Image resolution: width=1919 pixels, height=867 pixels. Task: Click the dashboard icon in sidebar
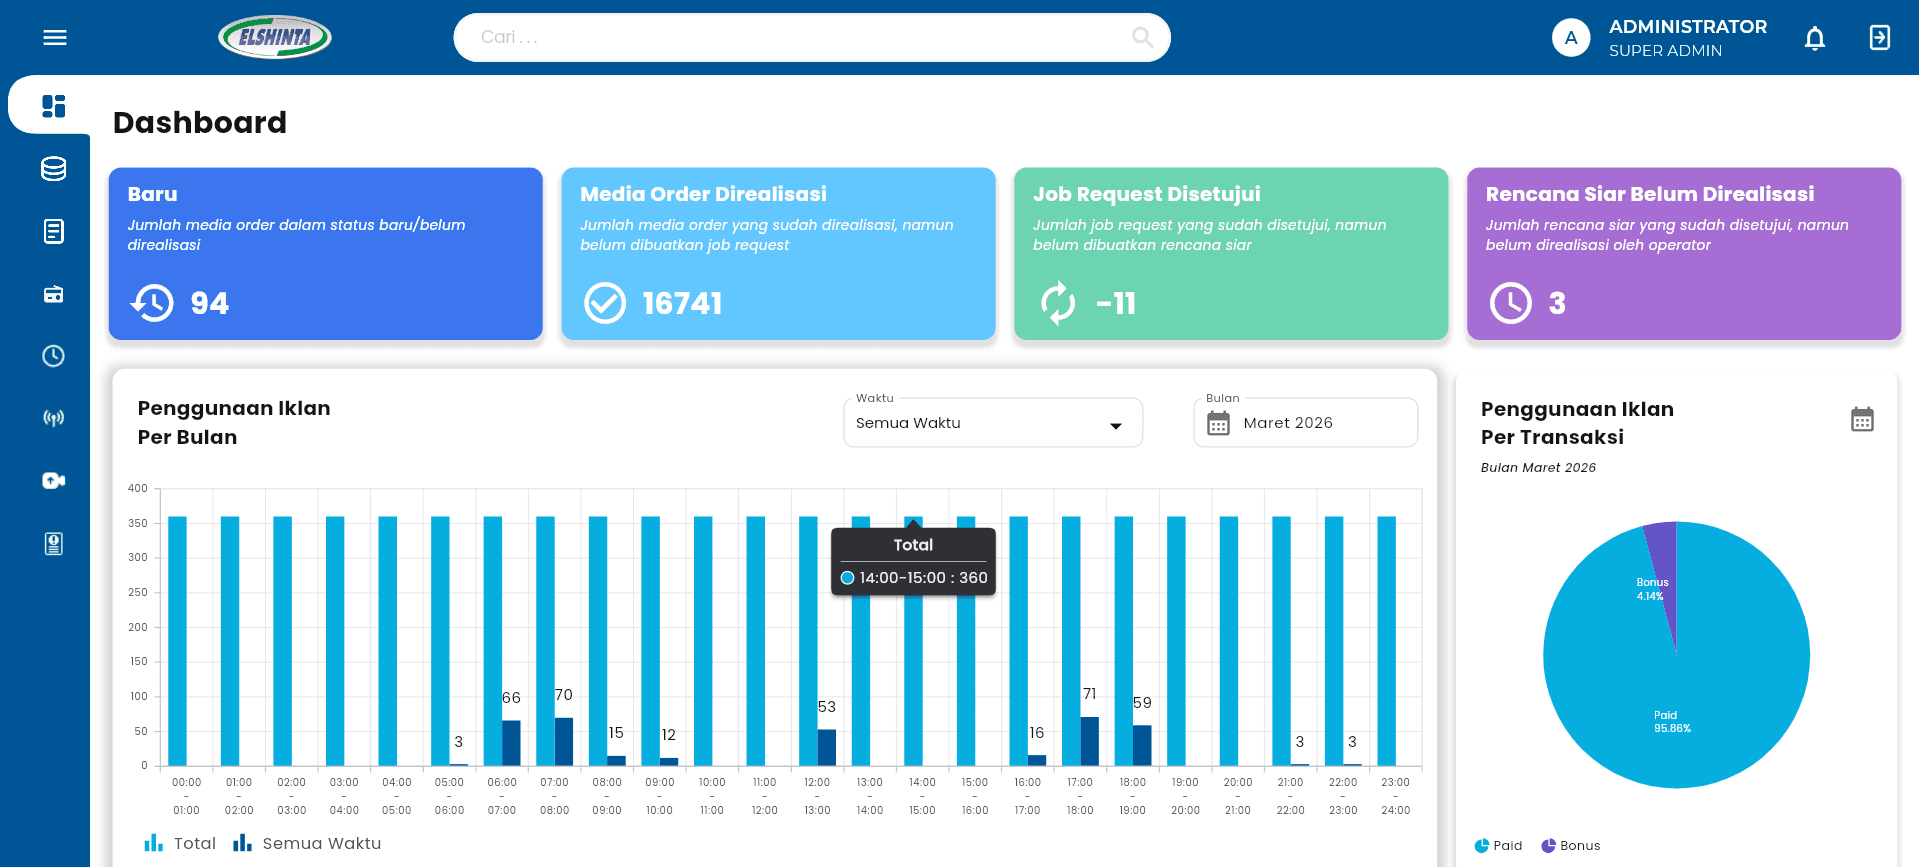point(54,106)
